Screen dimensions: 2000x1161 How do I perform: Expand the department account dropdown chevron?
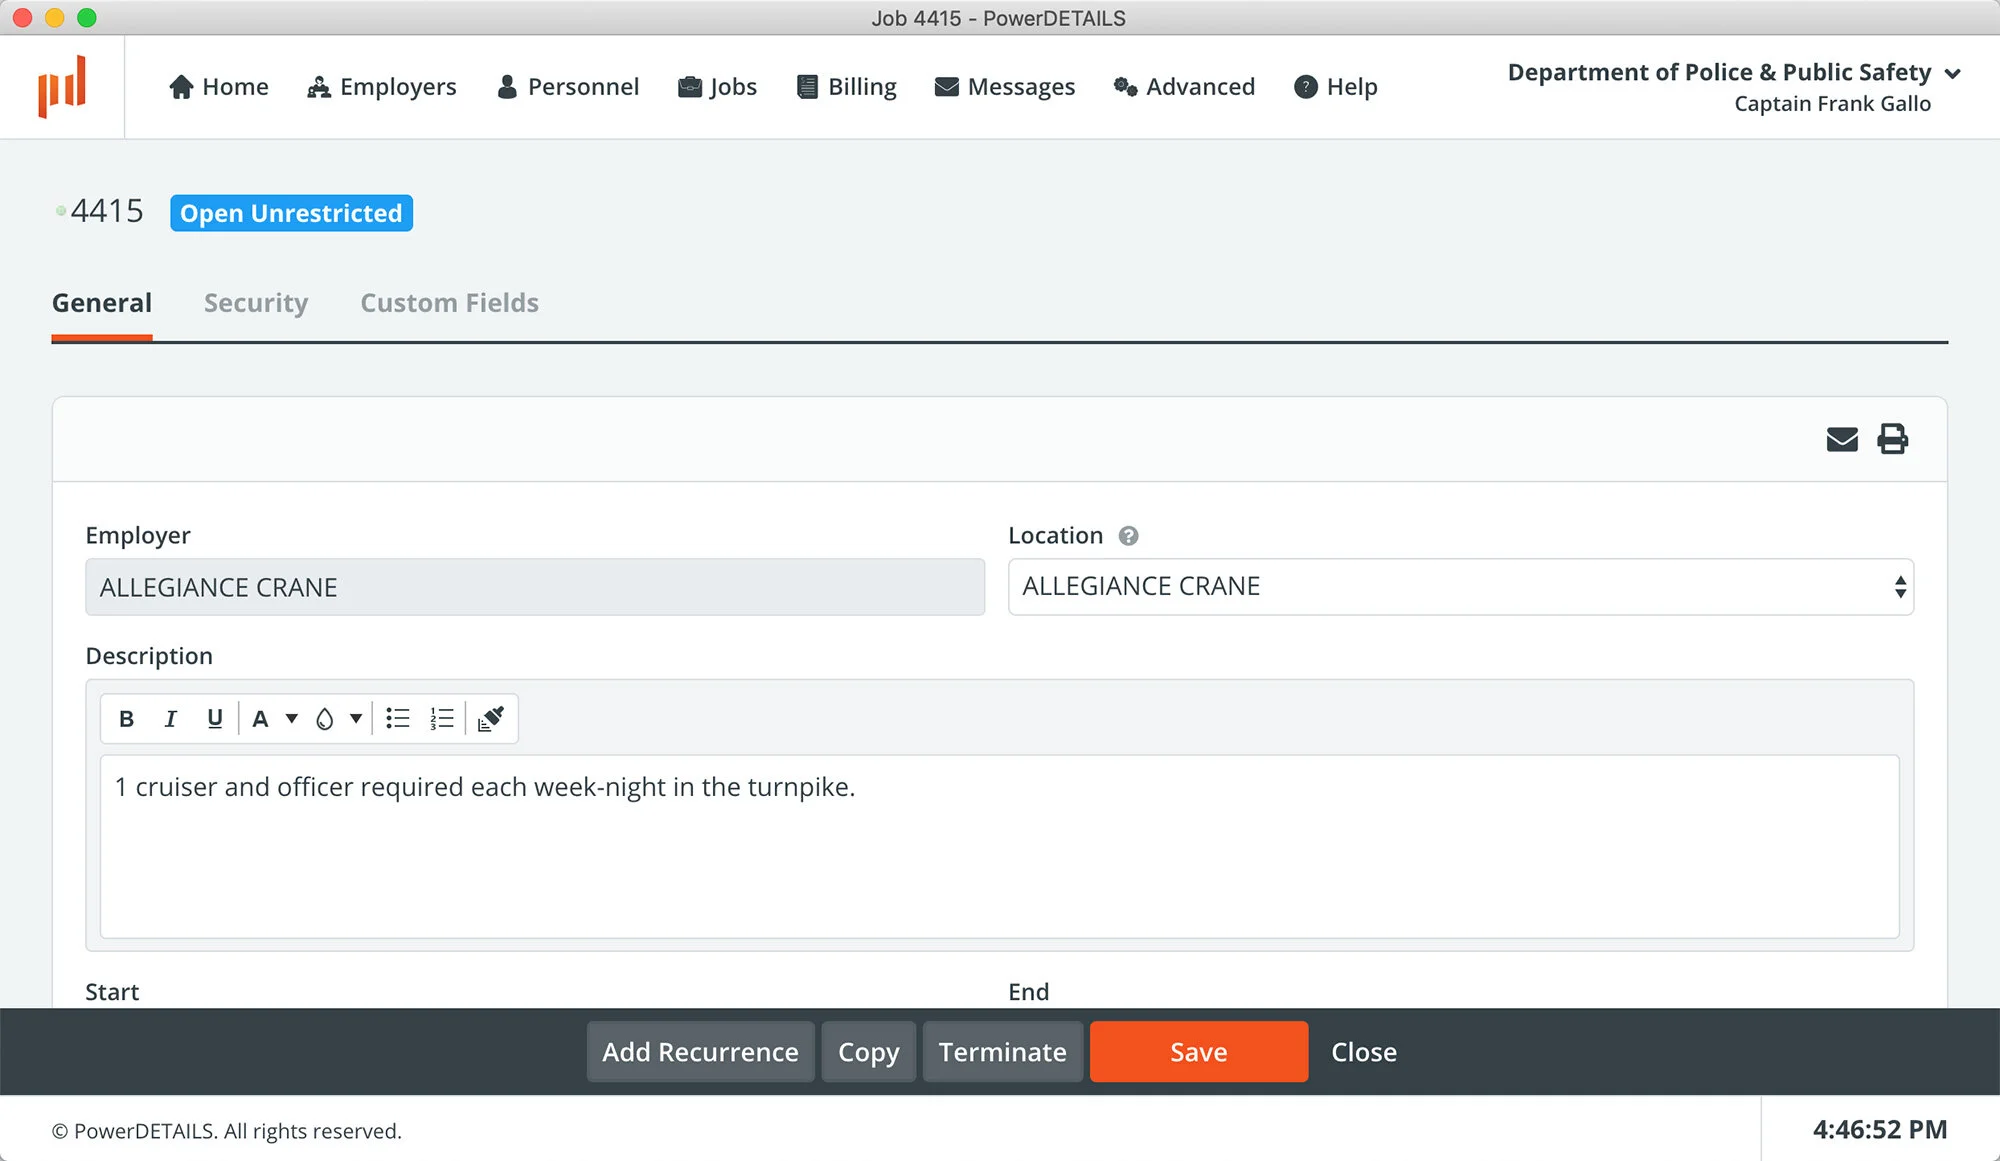pyautogui.click(x=1952, y=74)
